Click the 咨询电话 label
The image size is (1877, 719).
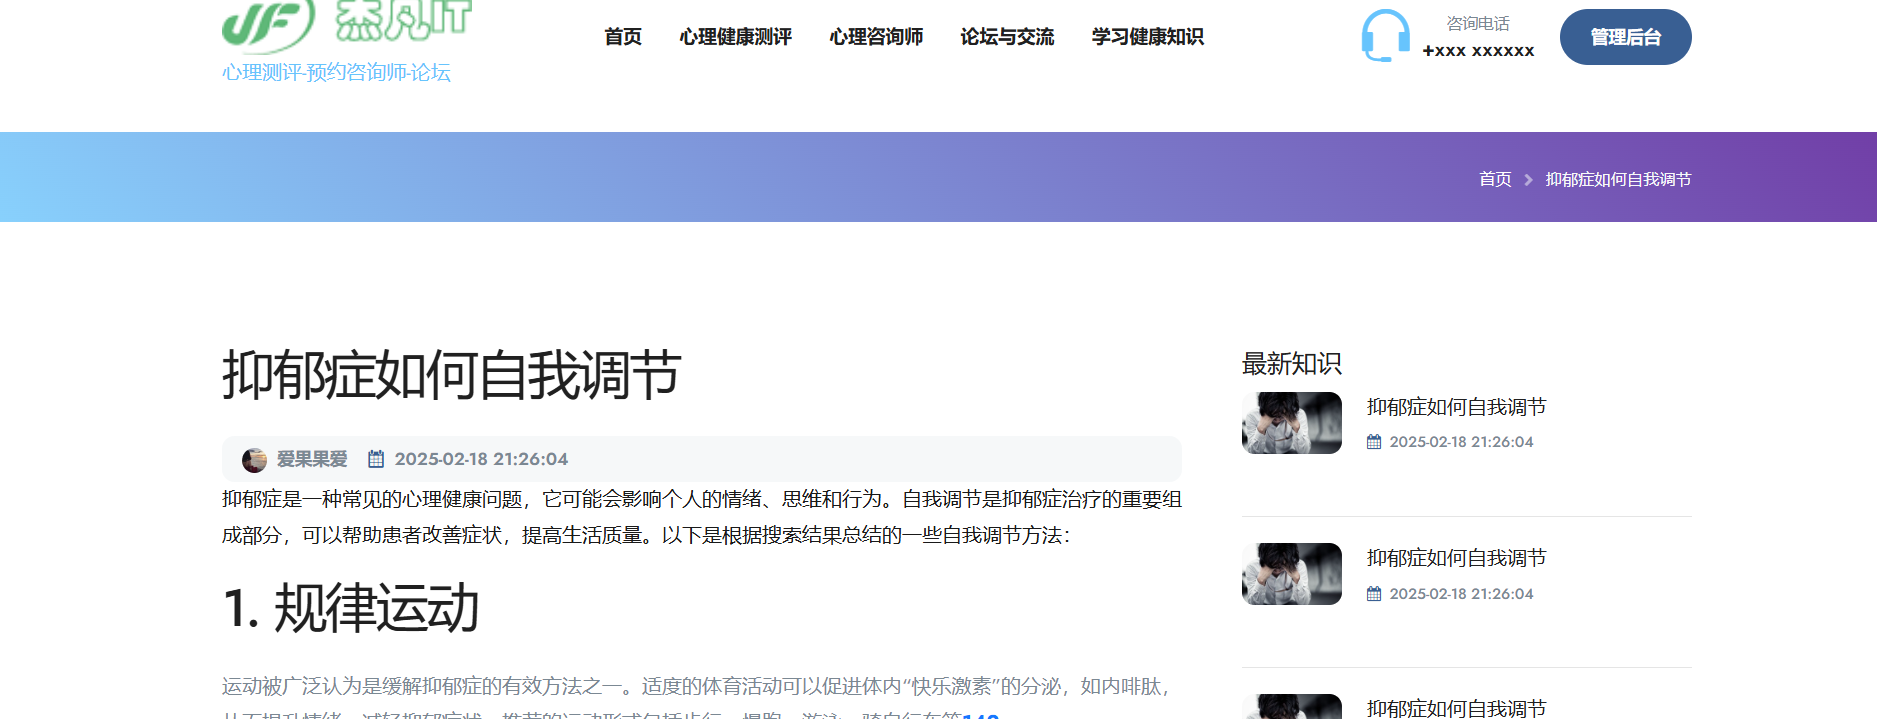pyautogui.click(x=1478, y=23)
